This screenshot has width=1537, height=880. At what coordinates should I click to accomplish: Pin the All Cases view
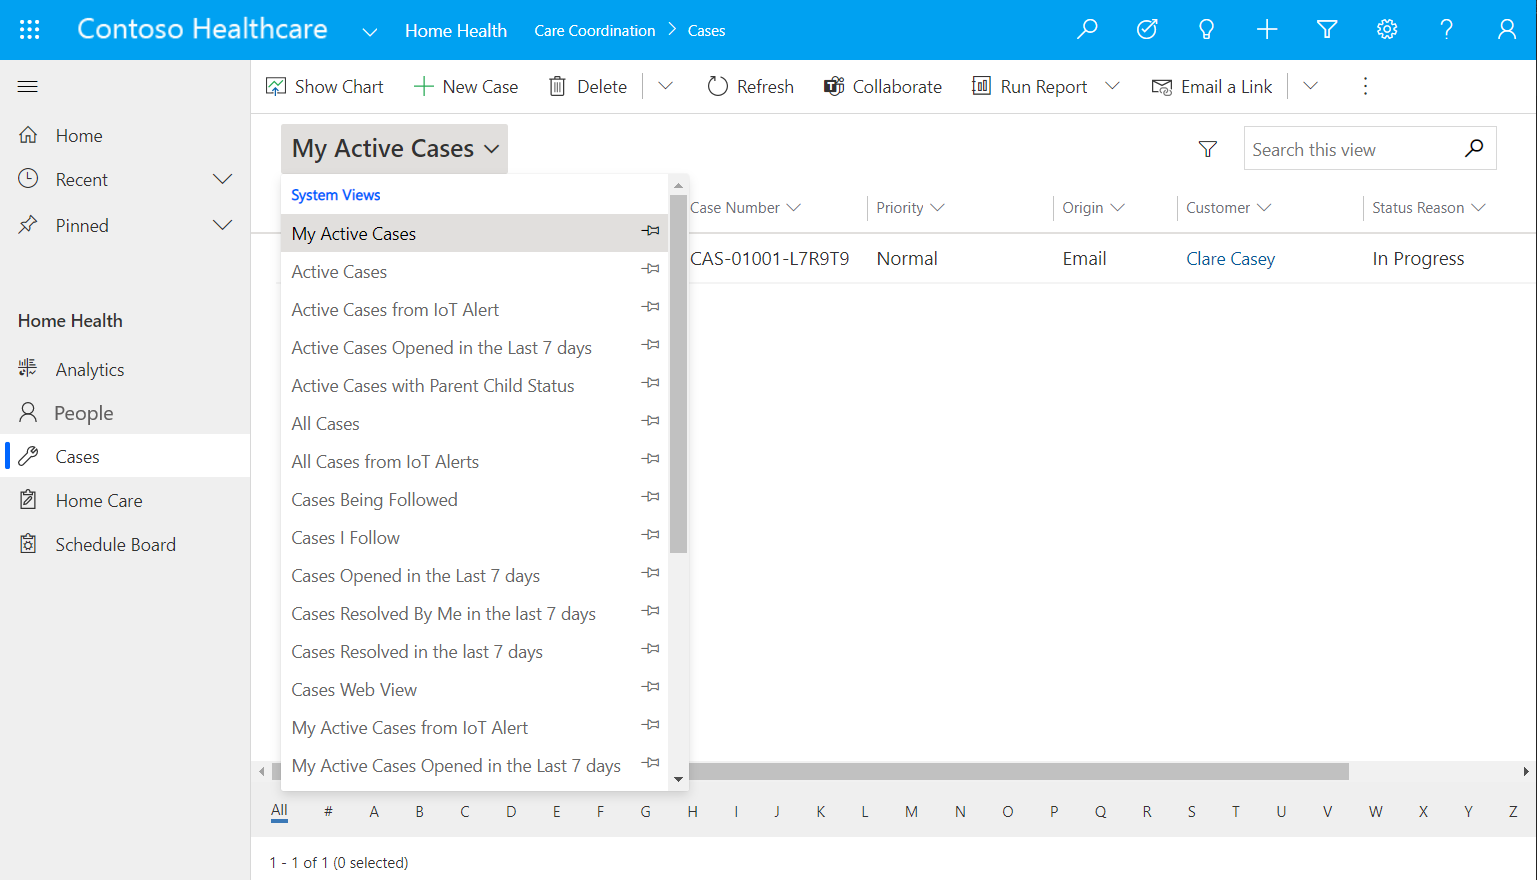coord(651,421)
